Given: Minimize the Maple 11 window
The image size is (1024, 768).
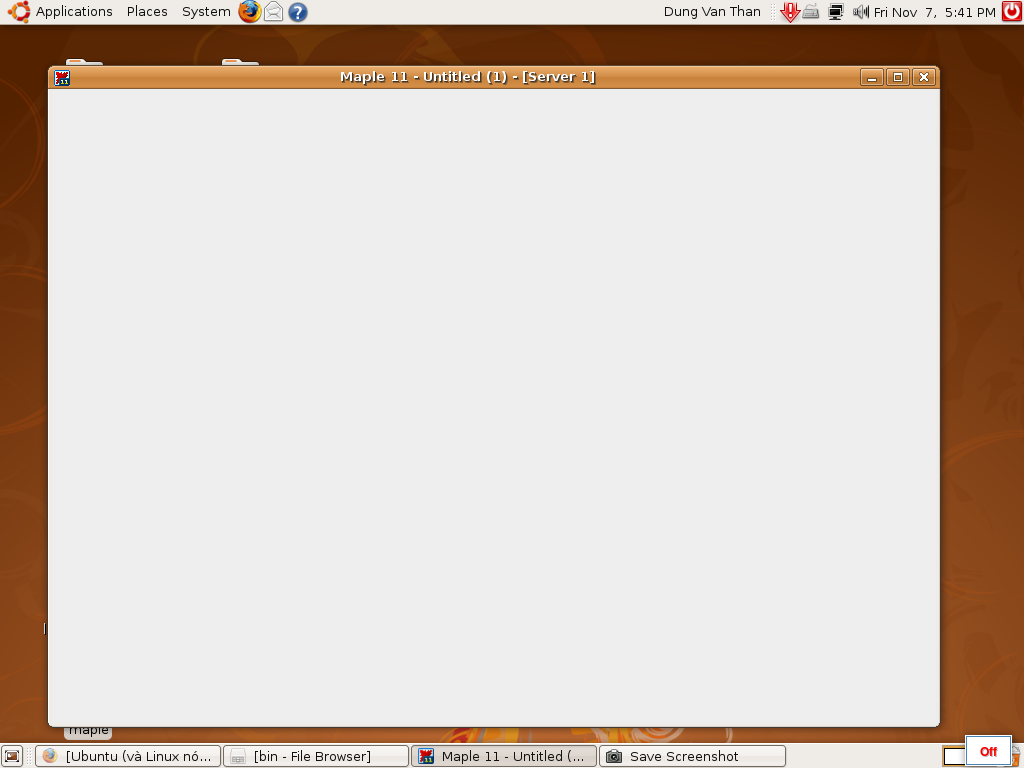Looking at the screenshot, I should pyautogui.click(x=871, y=77).
